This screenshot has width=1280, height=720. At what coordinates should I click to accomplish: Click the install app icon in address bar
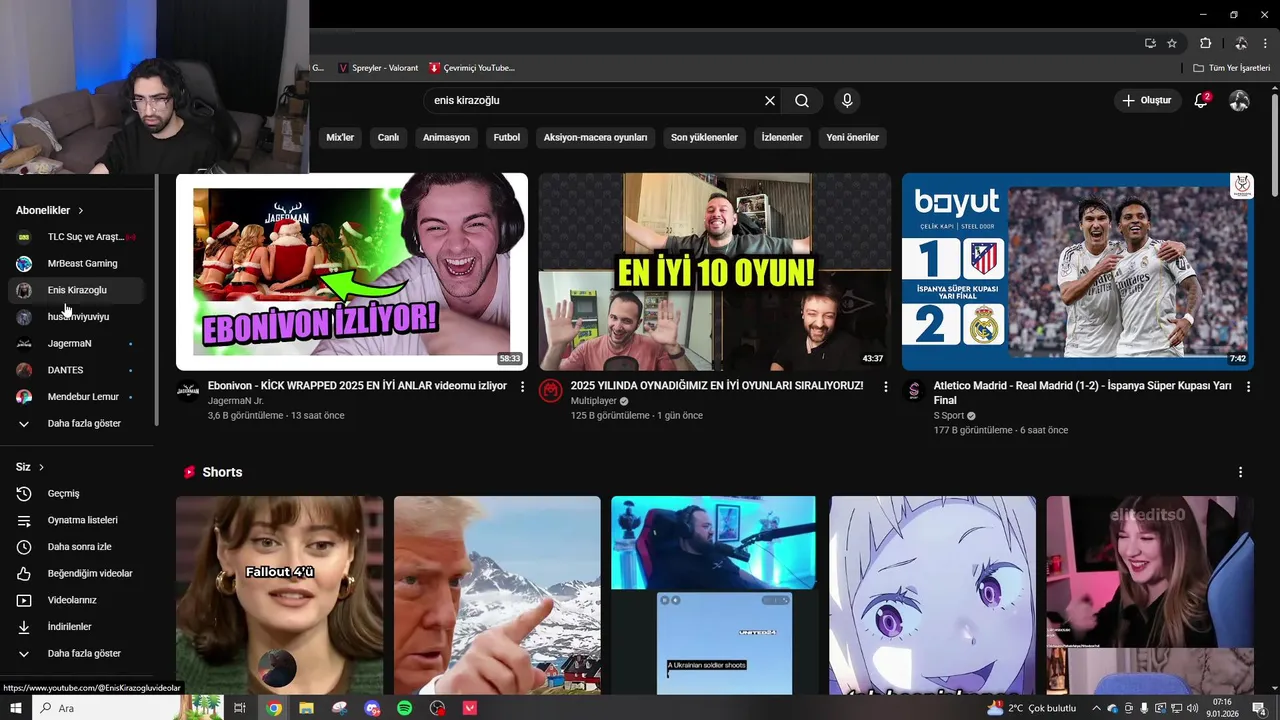click(x=1150, y=43)
